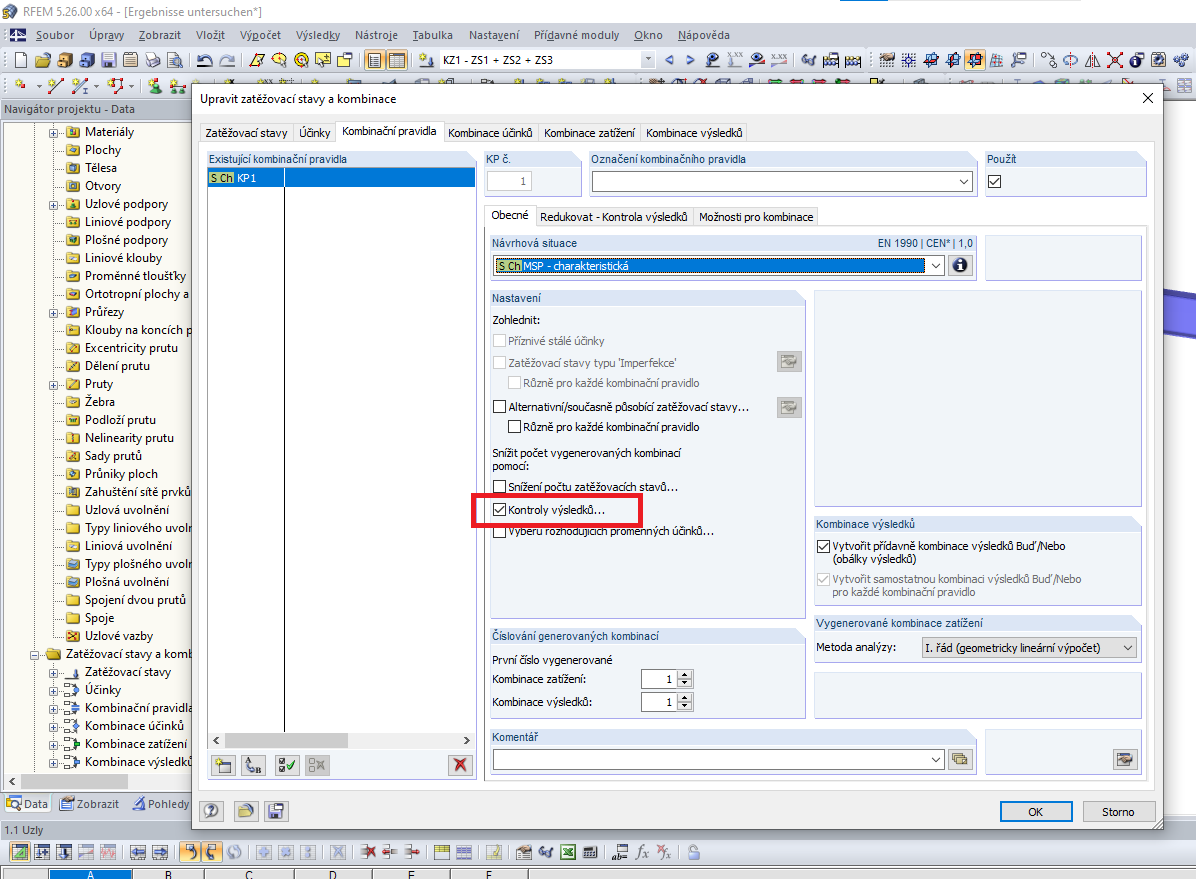Click the New file icon in toolbar
The width and height of the screenshot is (1196, 879).
[21, 60]
